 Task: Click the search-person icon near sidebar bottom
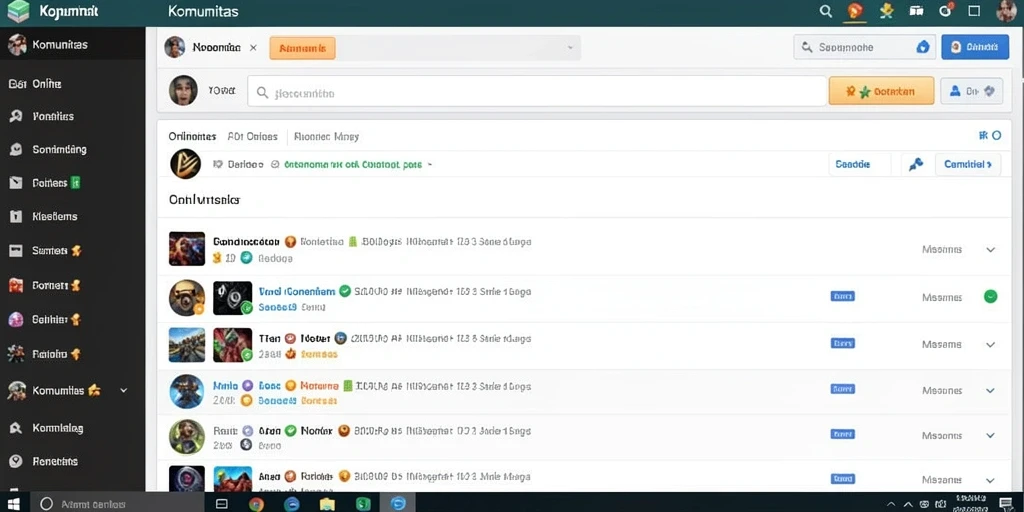16,428
